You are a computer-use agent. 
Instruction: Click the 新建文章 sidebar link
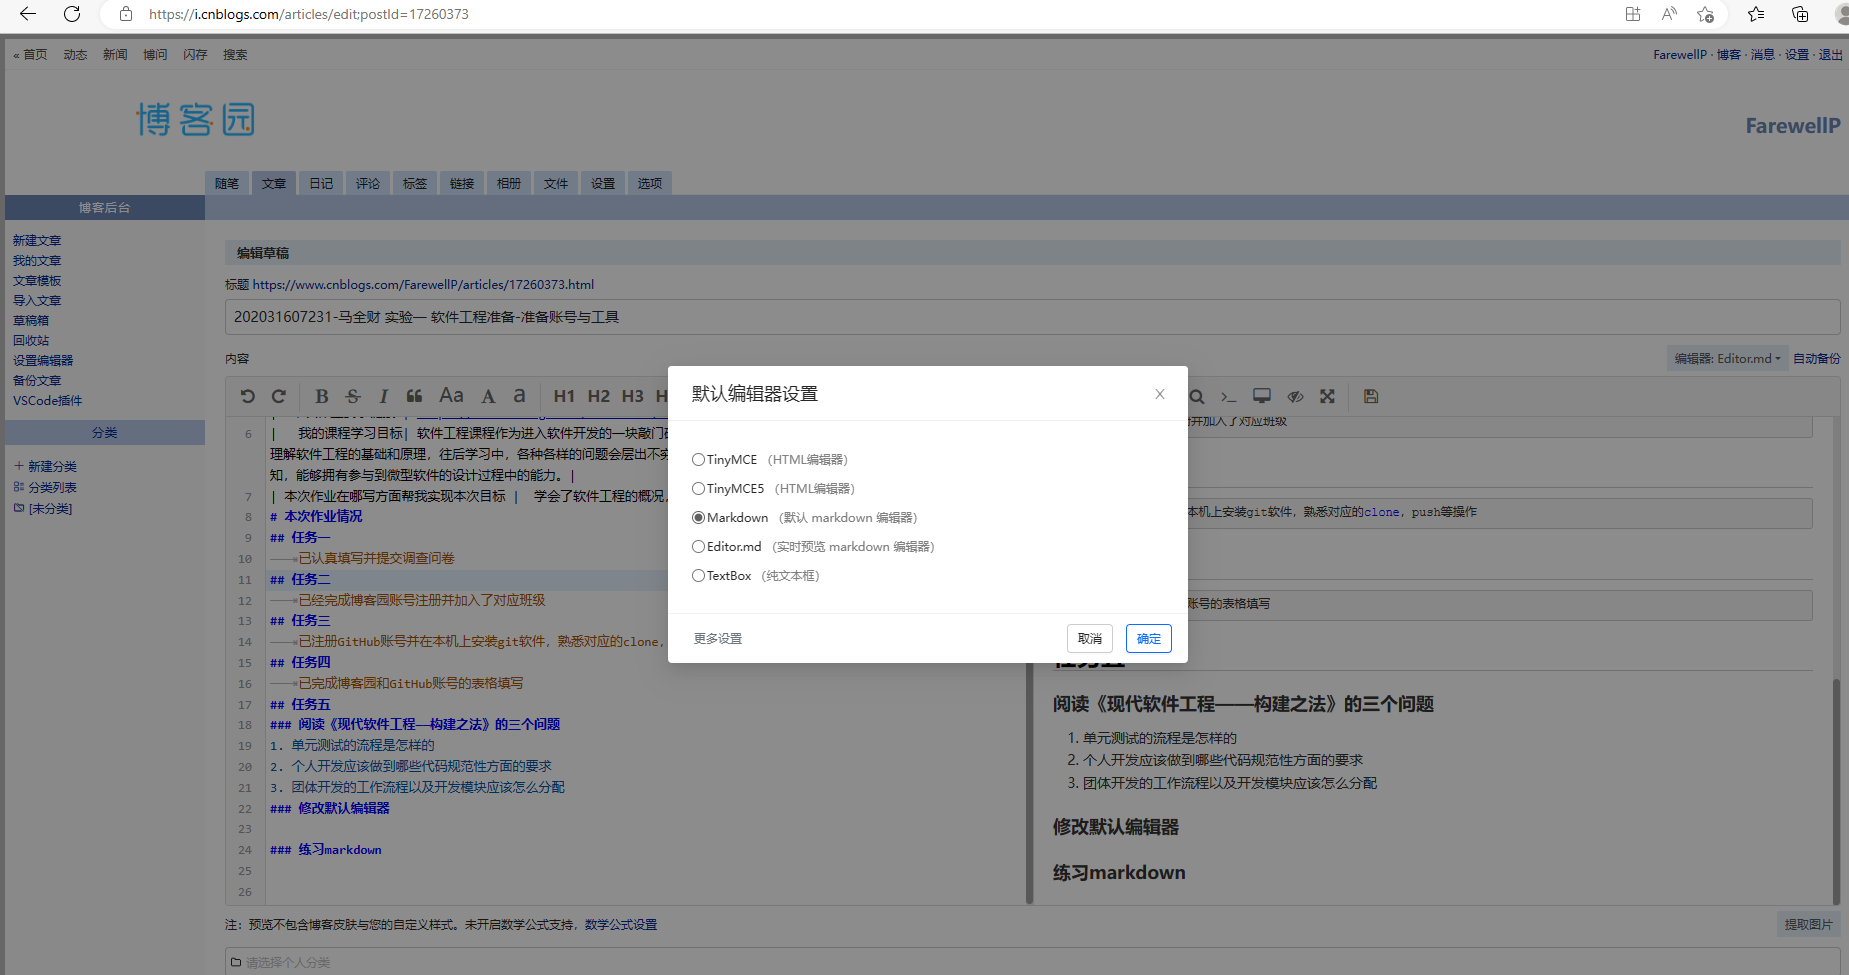pyautogui.click(x=37, y=241)
